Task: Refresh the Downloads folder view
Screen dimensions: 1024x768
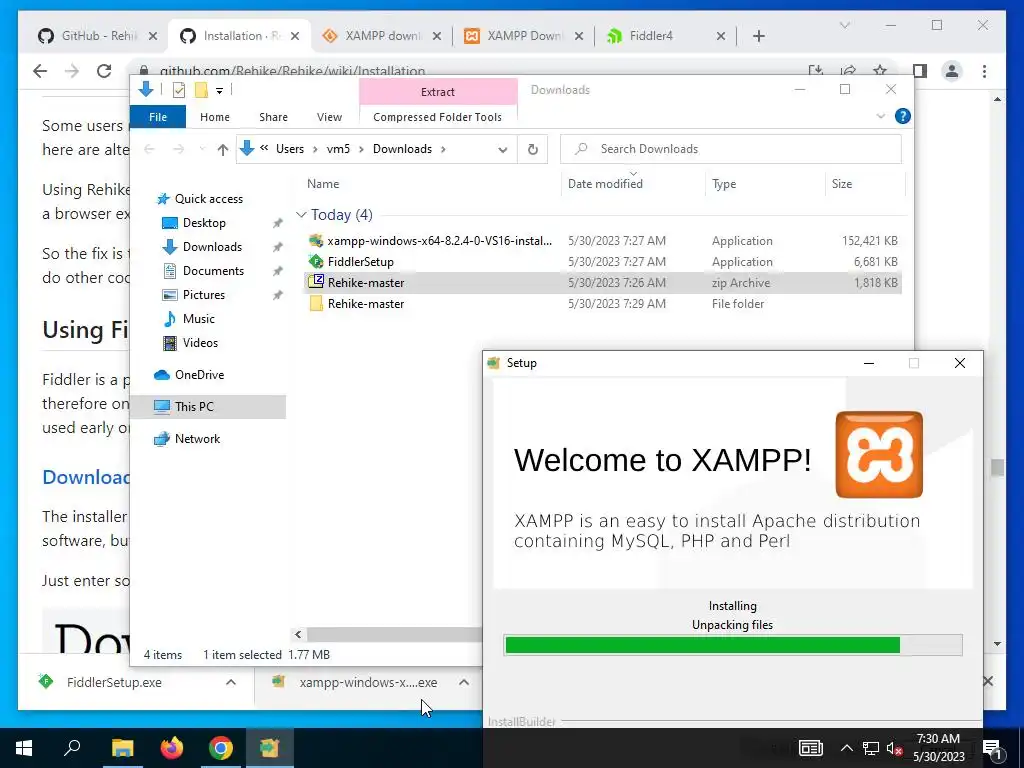Action: coord(532,150)
